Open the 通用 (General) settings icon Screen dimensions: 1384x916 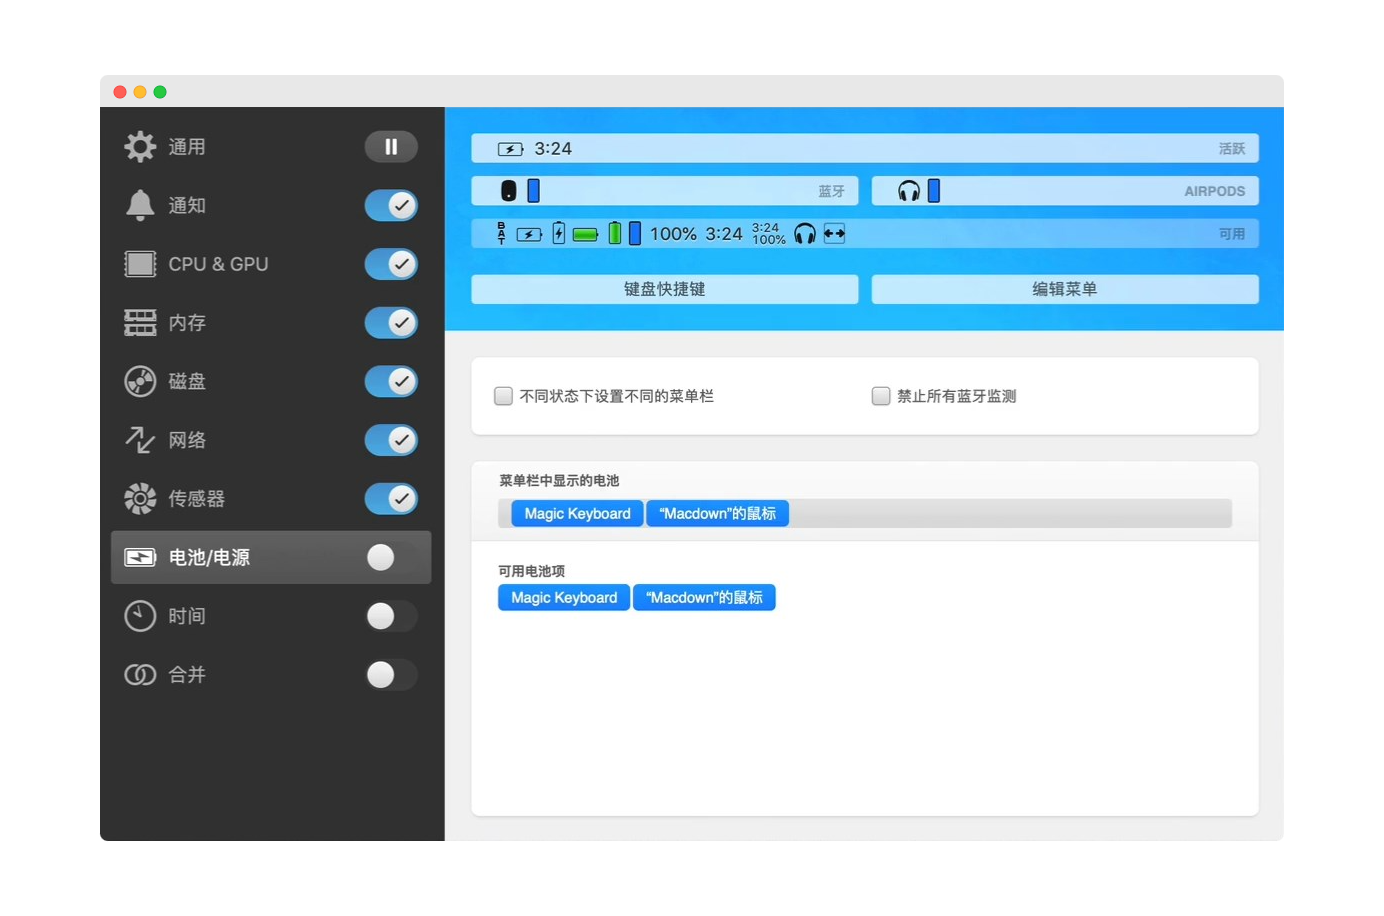coord(140,146)
